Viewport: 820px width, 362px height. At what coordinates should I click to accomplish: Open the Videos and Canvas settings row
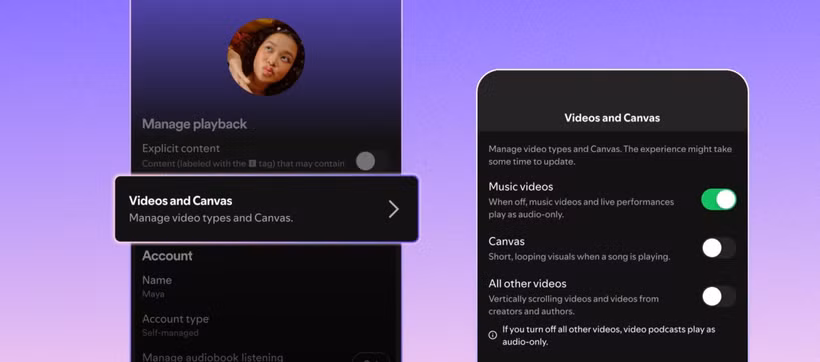pos(266,209)
